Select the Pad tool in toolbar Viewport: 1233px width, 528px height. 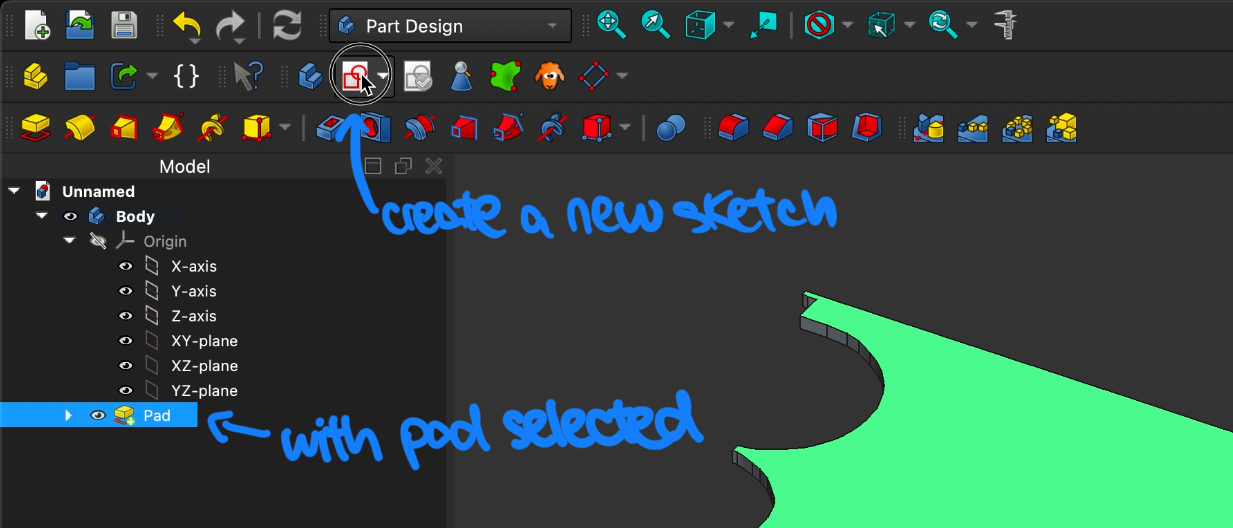point(36,127)
